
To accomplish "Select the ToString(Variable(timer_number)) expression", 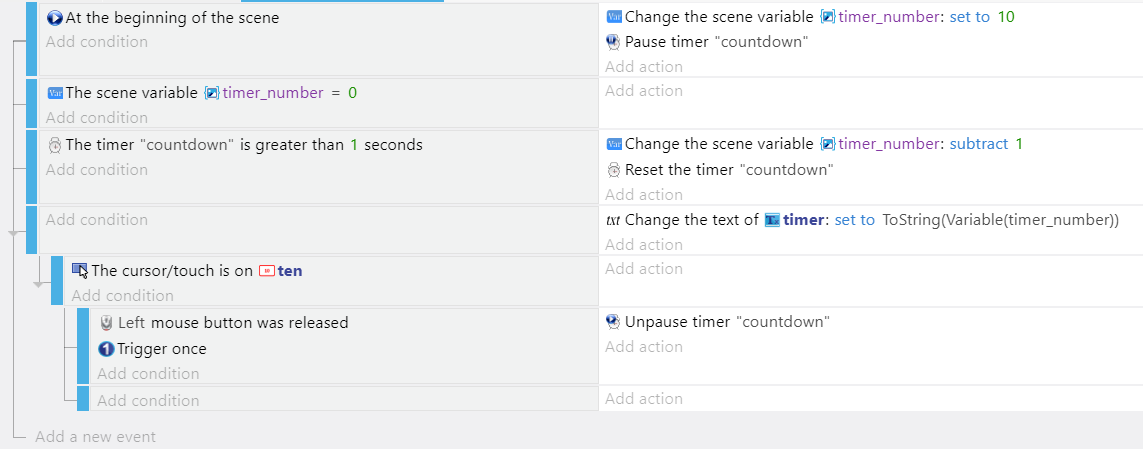I will (1000, 219).
